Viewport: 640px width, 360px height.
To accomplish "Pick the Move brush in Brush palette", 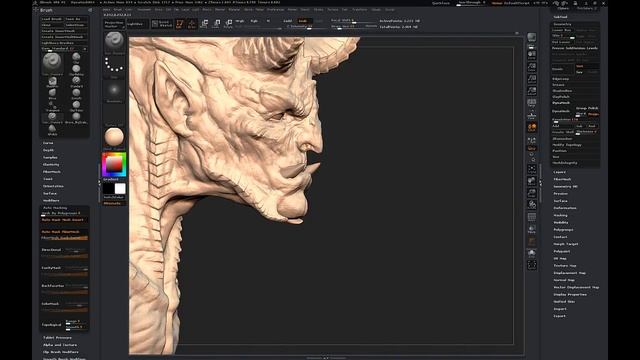I will coord(52,94).
